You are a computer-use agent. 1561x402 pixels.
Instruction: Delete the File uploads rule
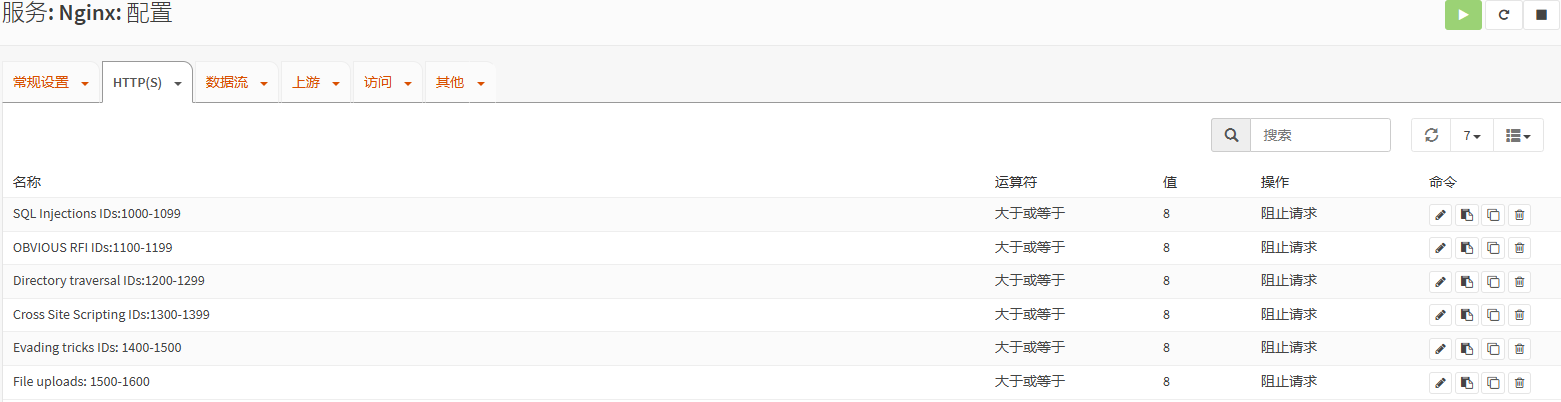(1519, 382)
